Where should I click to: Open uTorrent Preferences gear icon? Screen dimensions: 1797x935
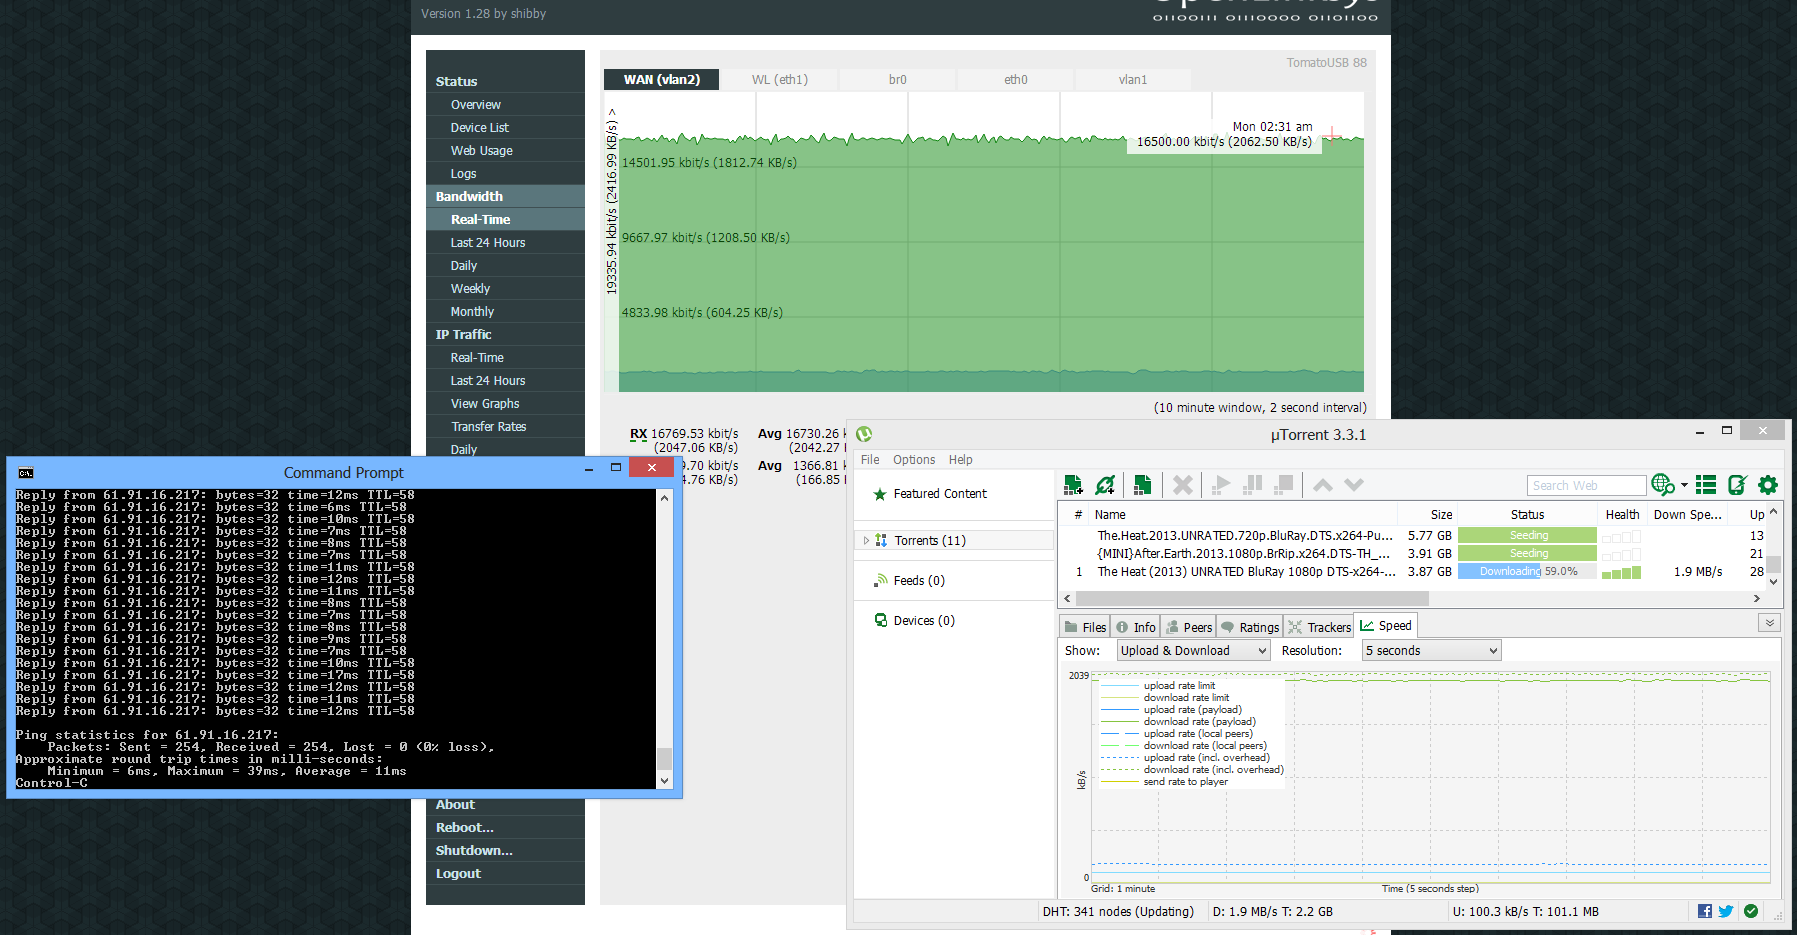[1768, 485]
